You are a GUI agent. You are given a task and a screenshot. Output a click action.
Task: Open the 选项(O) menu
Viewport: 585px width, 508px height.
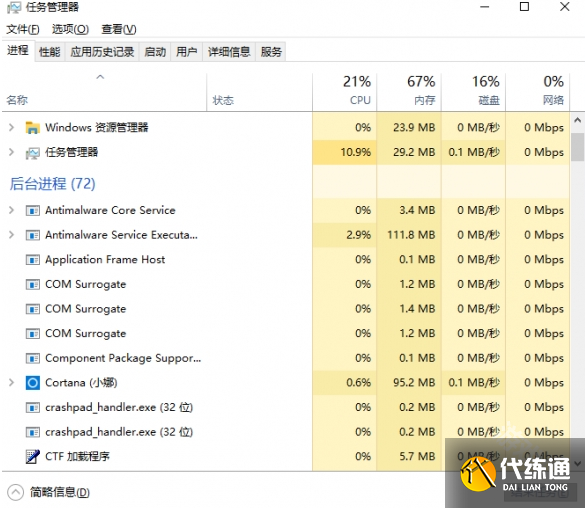tap(70, 29)
